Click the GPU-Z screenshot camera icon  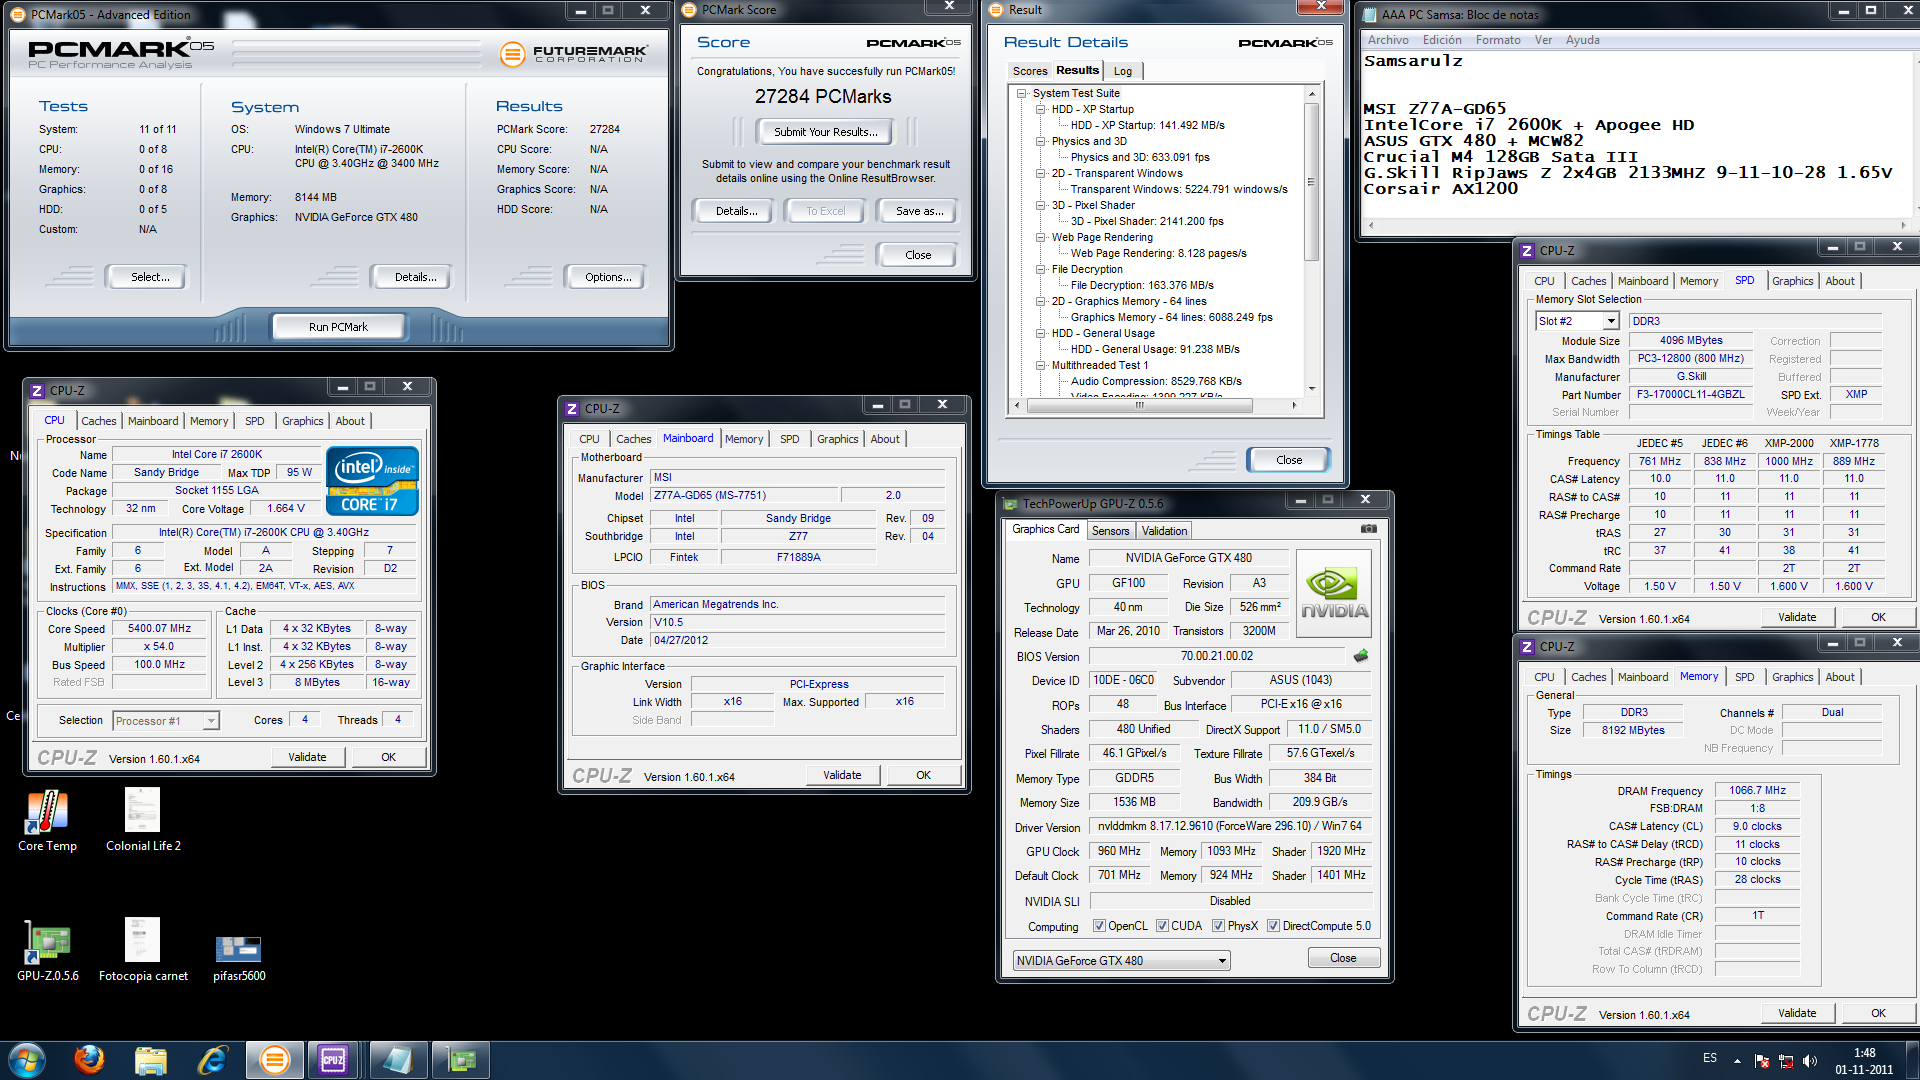[1368, 529]
